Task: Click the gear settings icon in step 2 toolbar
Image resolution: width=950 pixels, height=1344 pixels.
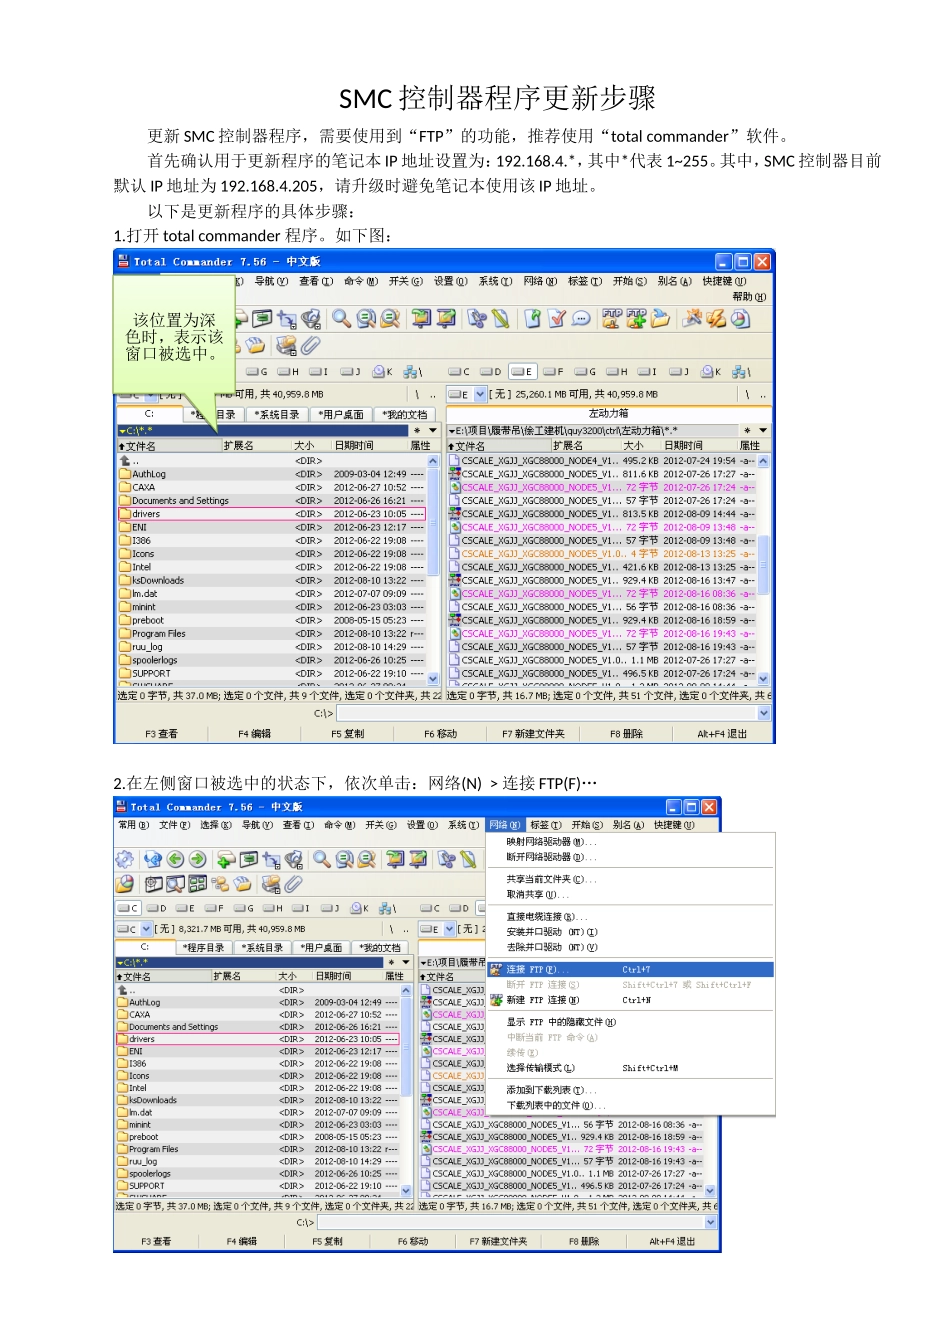Action: tap(124, 859)
